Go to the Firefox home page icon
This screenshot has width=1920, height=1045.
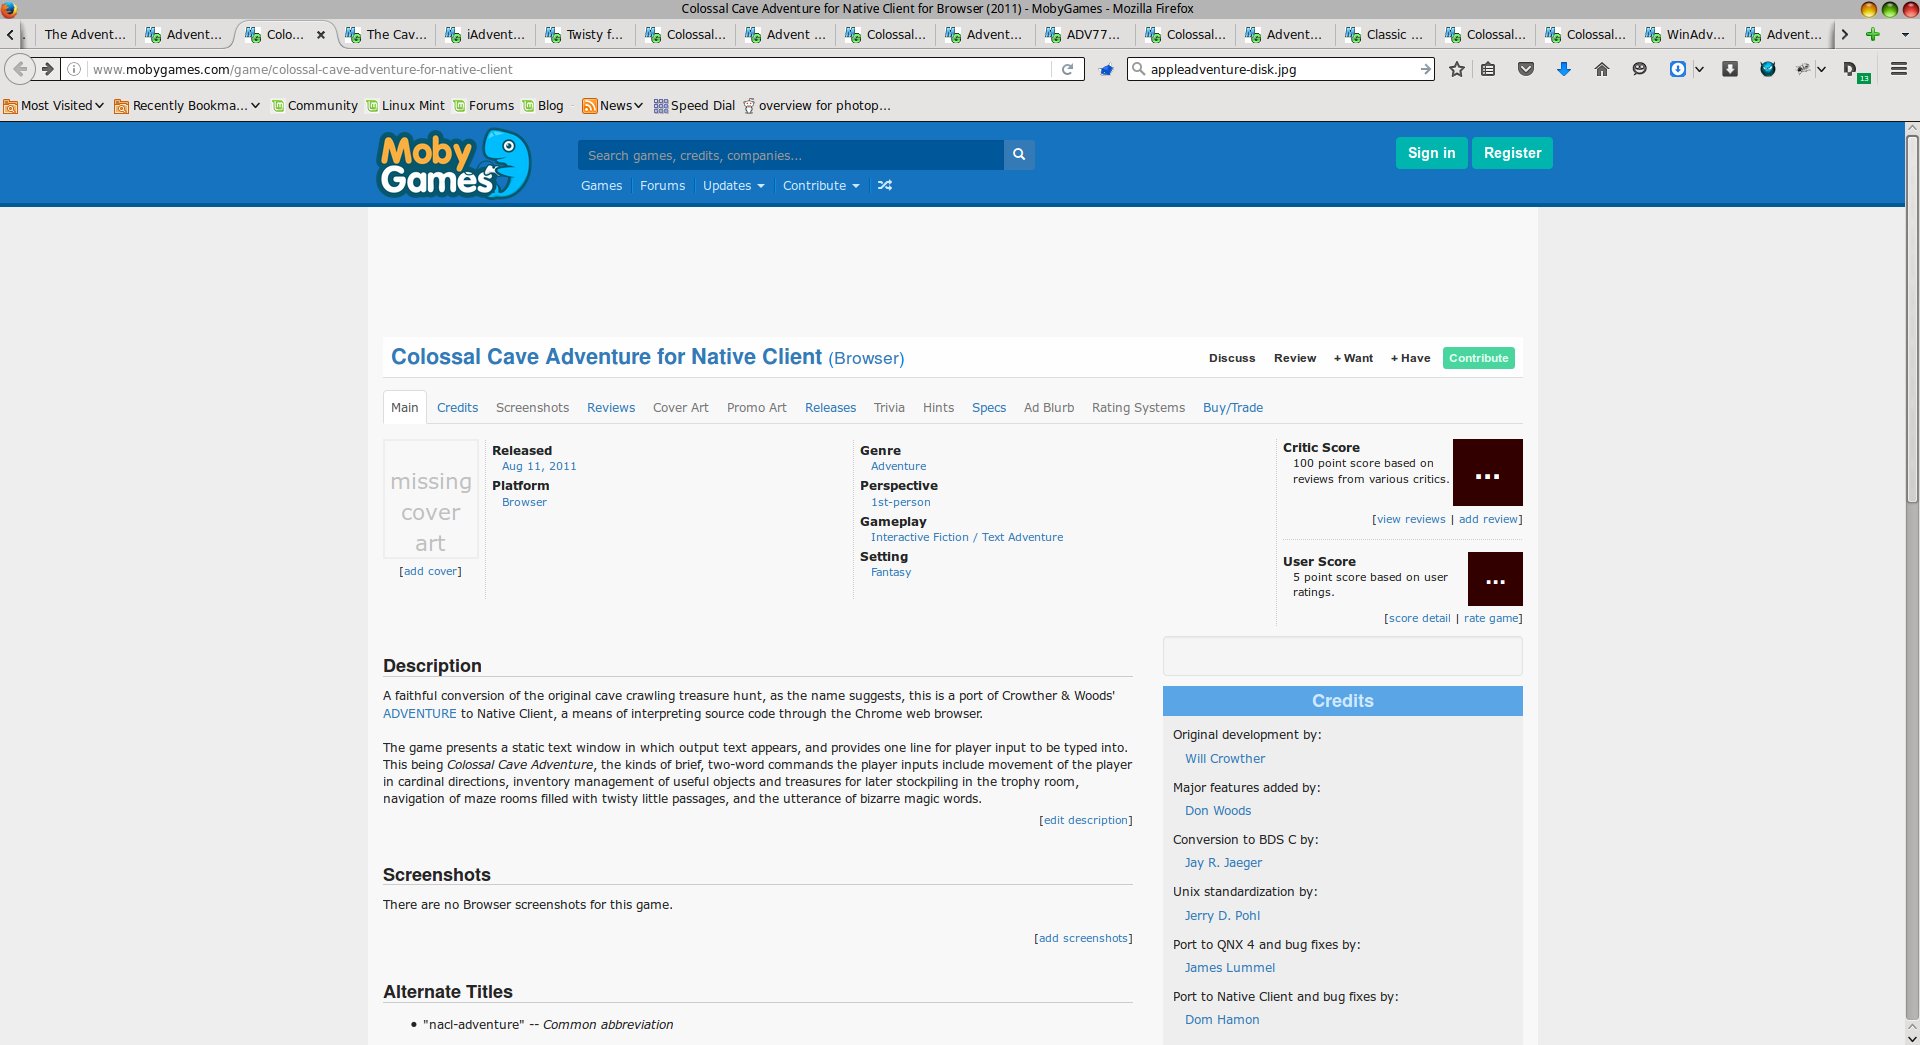tap(1601, 69)
